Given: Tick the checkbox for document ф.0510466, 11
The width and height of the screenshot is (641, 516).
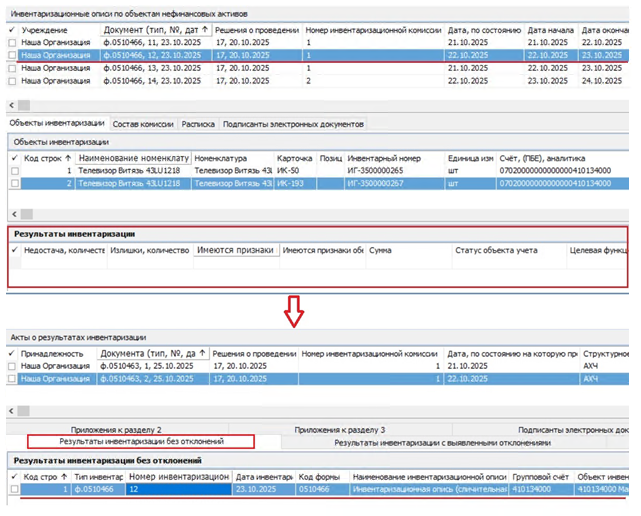Looking at the screenshot, I should pyautogui.click(x=12, y=44).
